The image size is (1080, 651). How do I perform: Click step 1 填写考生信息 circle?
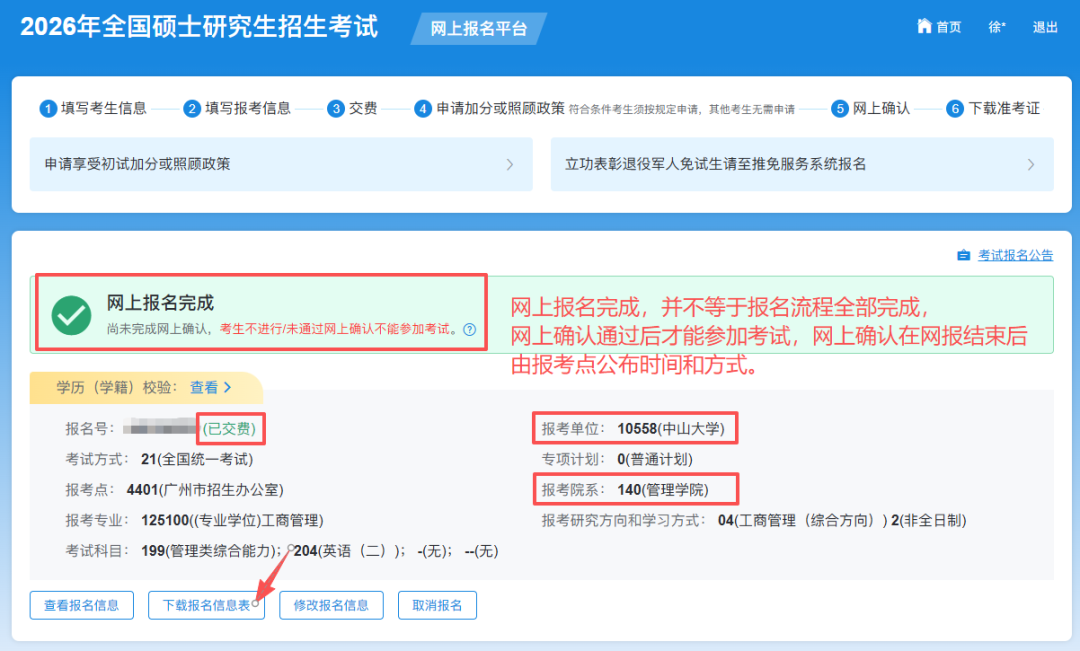point(48,109)
